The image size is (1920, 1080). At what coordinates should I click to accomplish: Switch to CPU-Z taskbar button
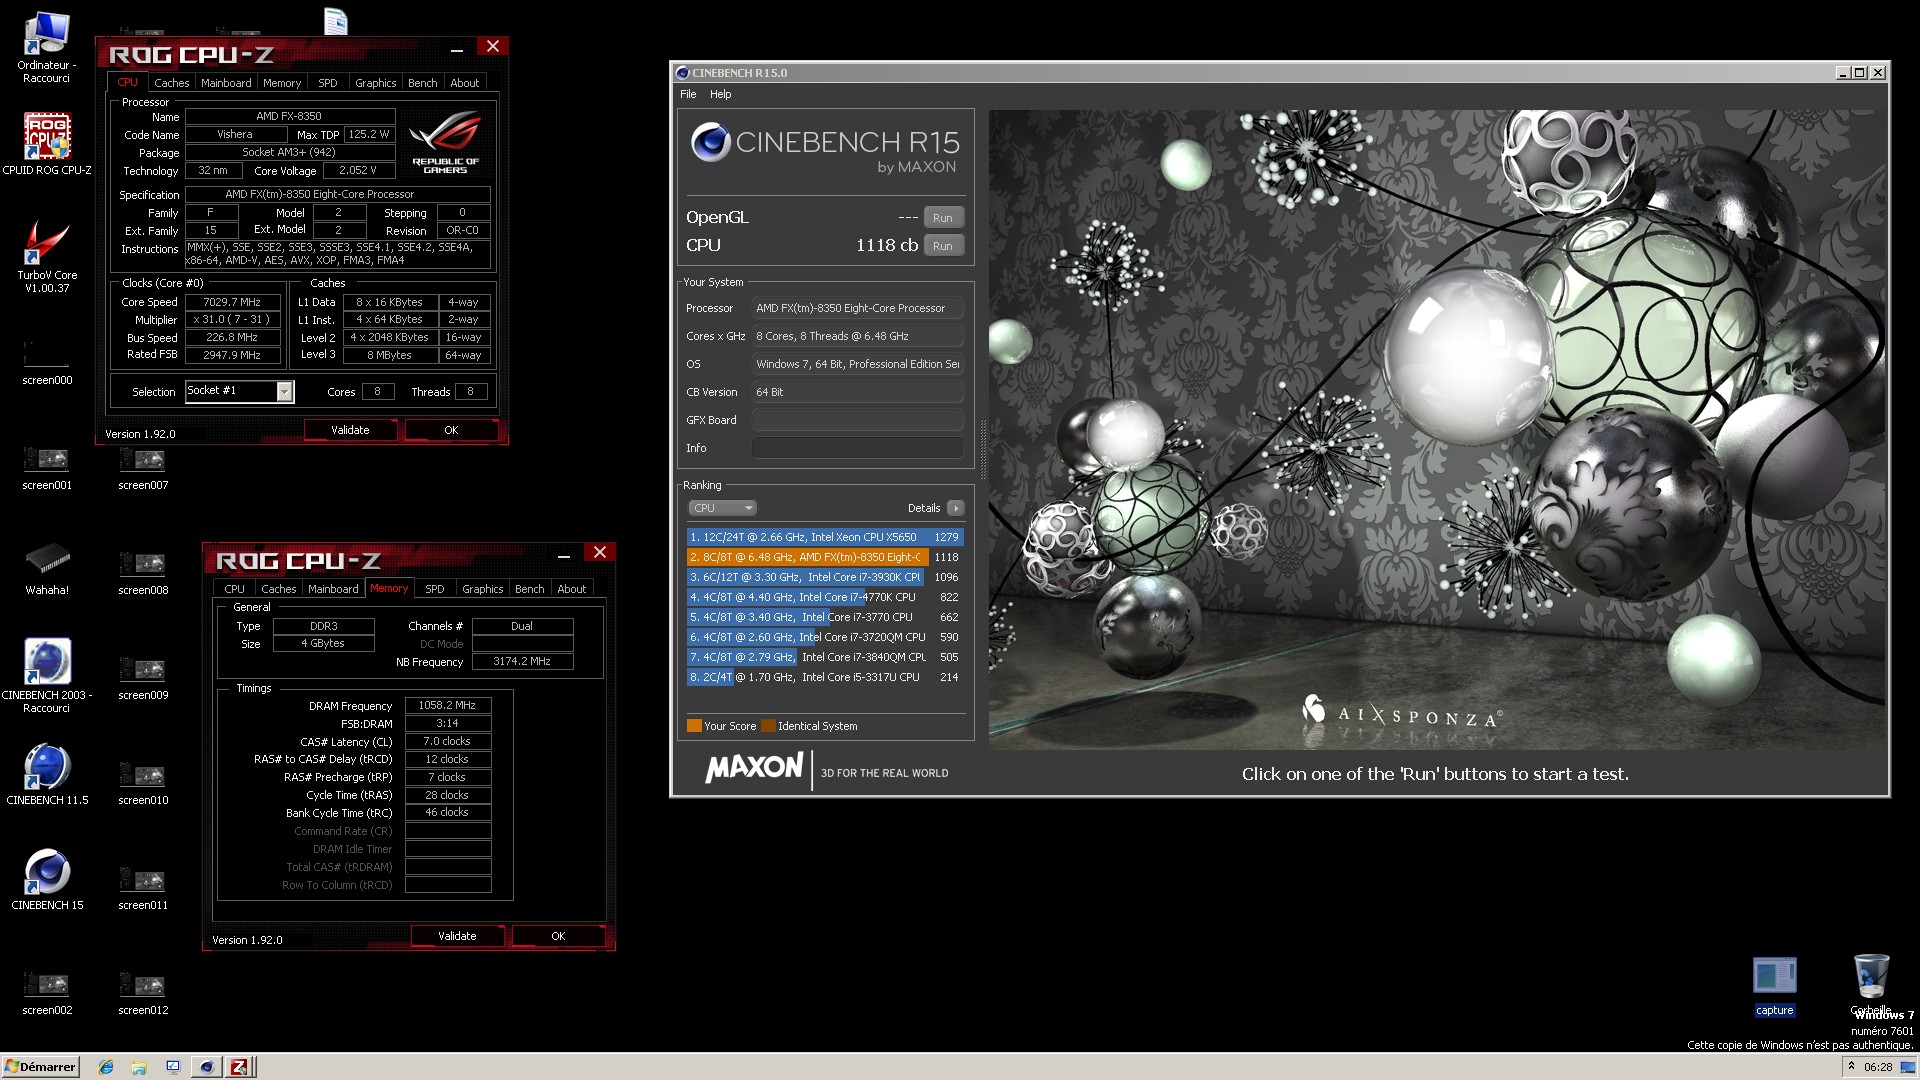coord(239,1067)
